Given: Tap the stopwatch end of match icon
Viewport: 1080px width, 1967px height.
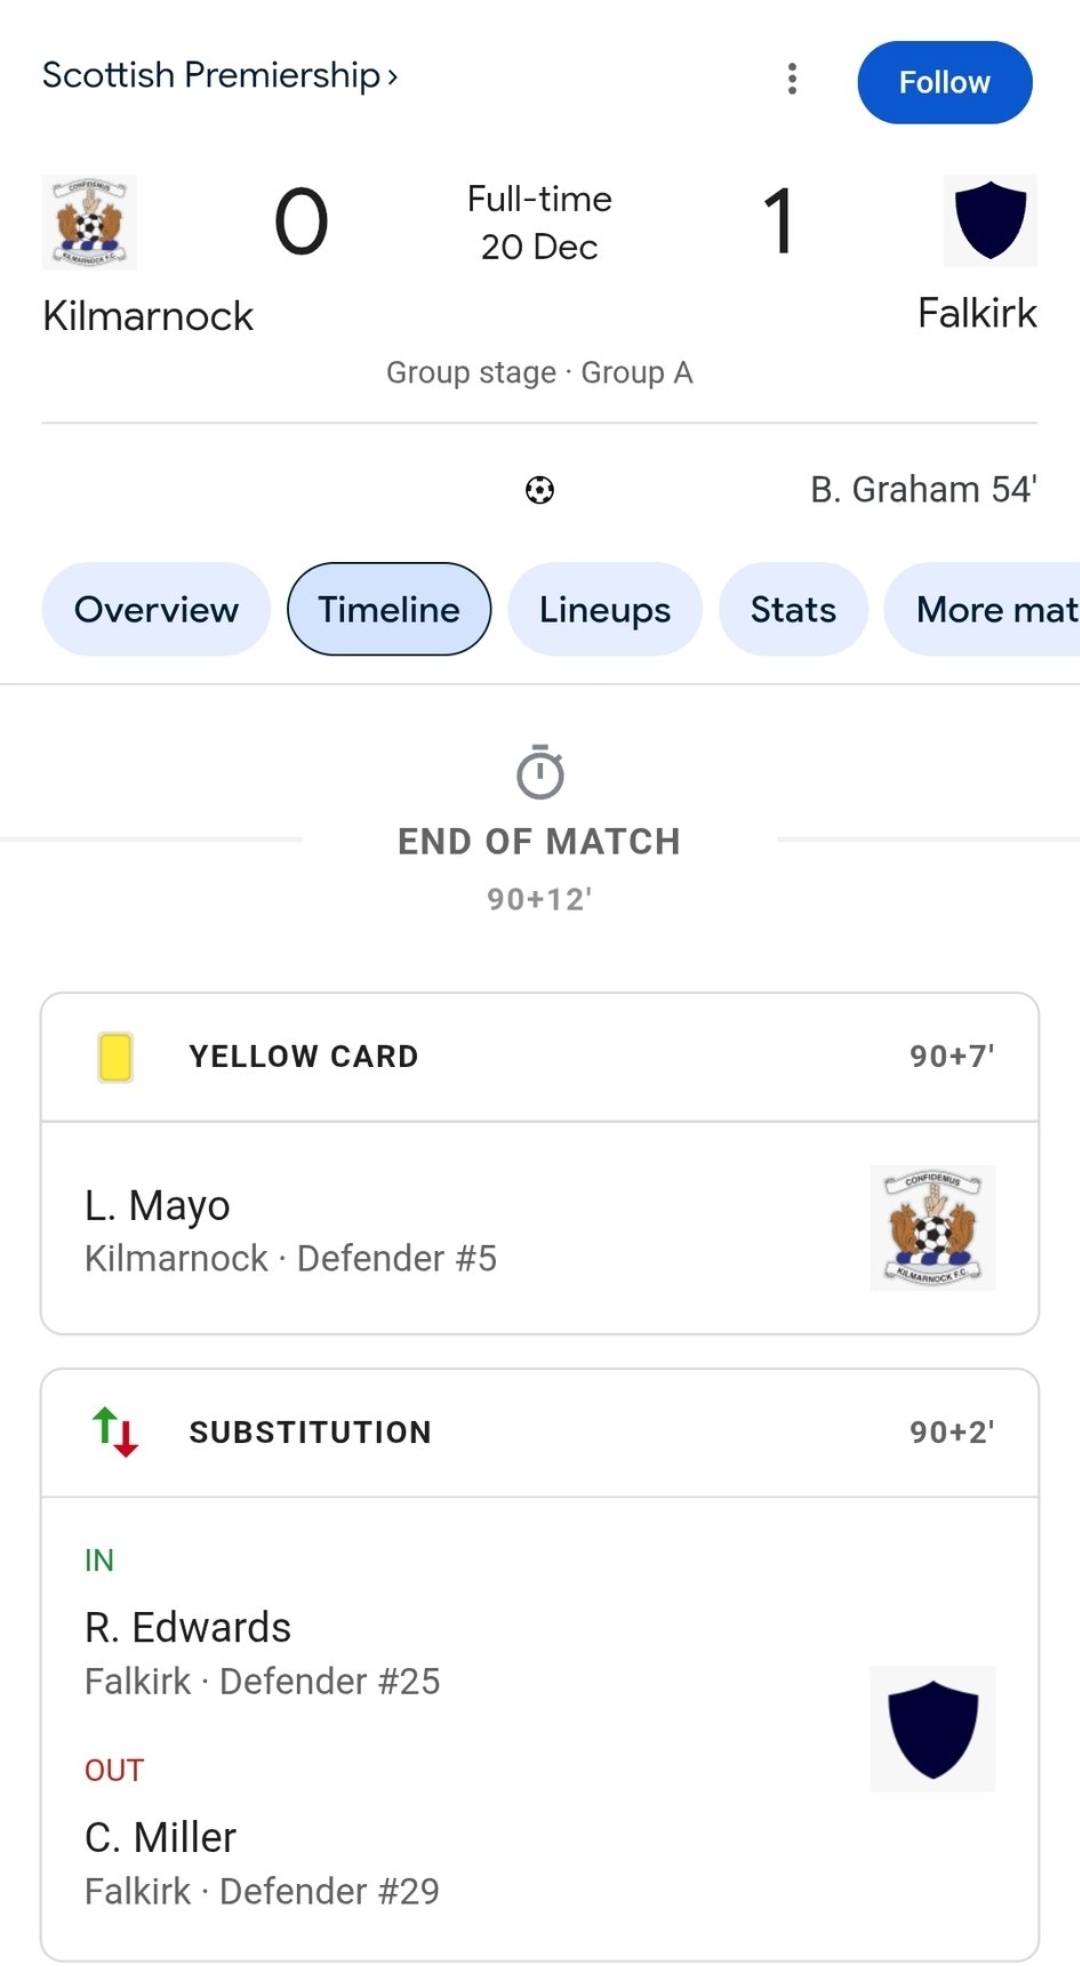Looking at the screenshot, I should 540,773.
